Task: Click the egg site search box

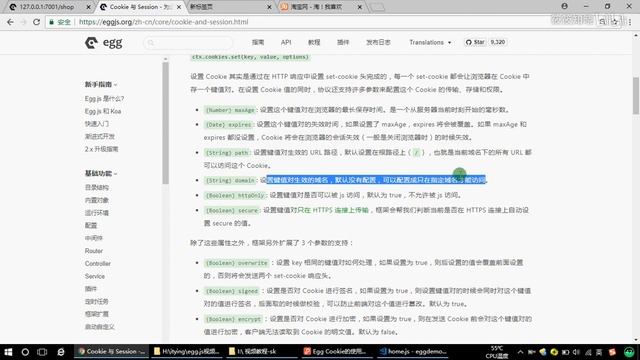Action: pyautogui.click(x=189, y=42)
